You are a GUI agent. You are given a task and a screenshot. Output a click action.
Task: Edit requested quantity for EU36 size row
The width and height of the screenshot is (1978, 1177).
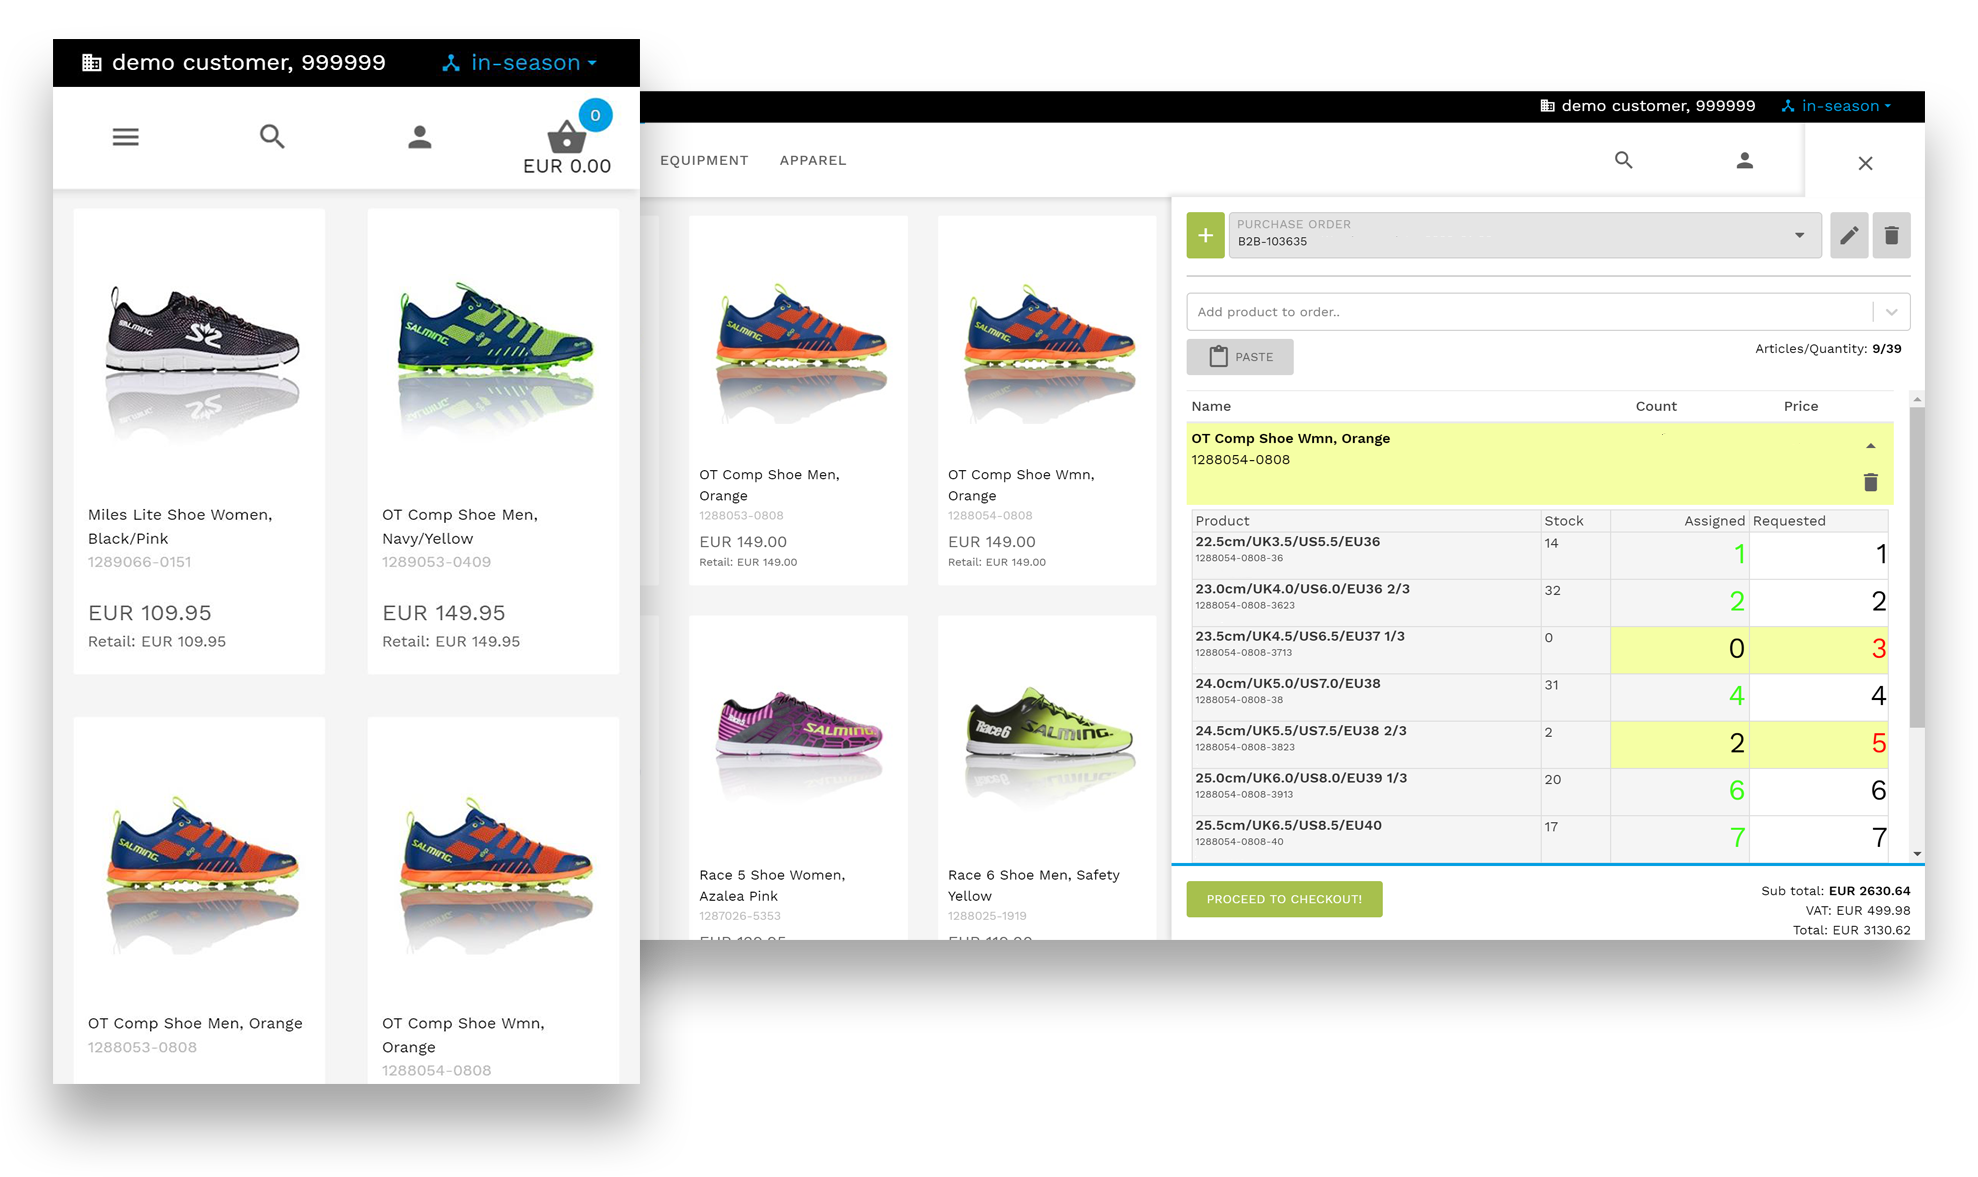pos(1819,554)
